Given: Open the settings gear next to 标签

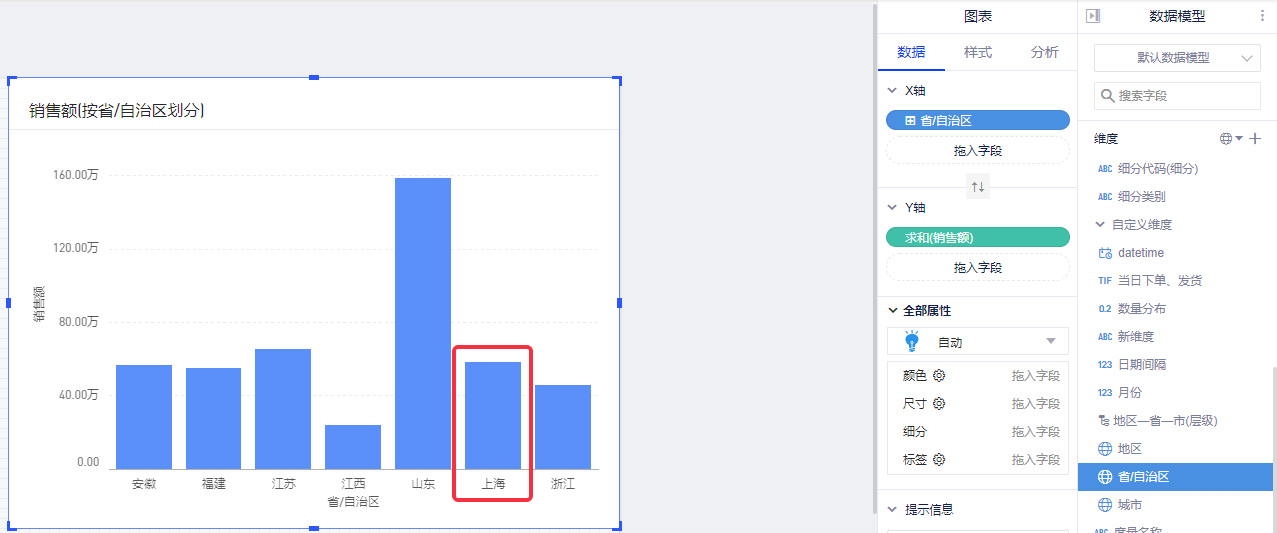Looking at the screenshot, I should pos(939,460).
